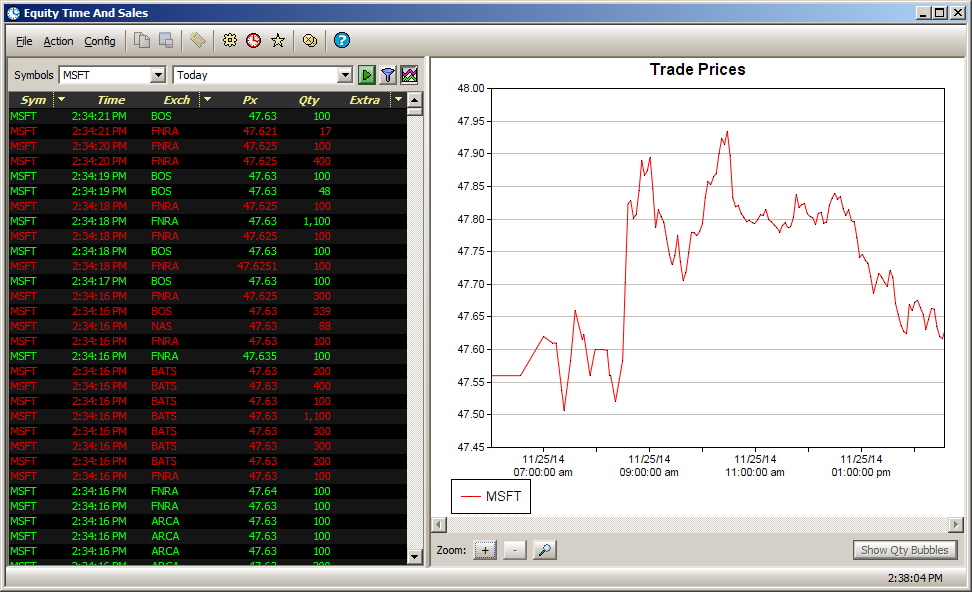972x592 pixels.
Task: Click the 47.64 price cell
Action: (x=263, y=491)
